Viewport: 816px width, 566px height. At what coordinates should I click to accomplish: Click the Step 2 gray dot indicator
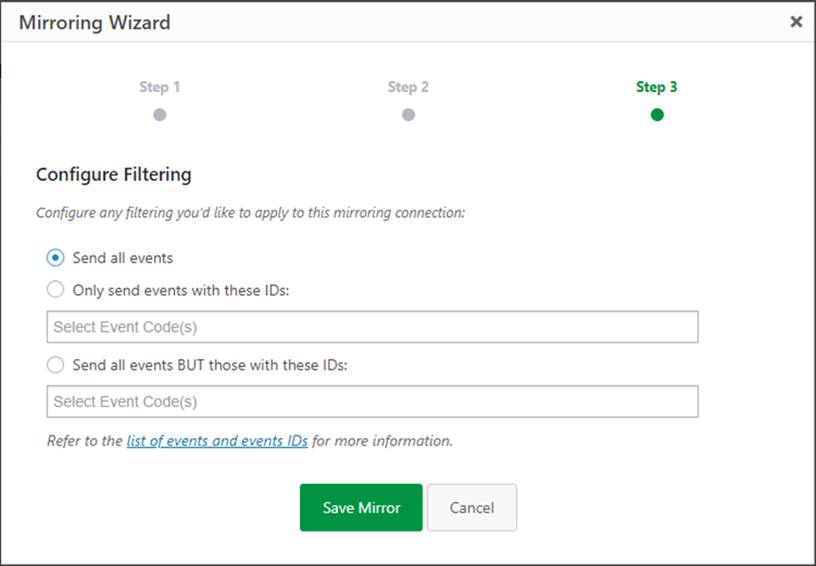tap(408, 115)
